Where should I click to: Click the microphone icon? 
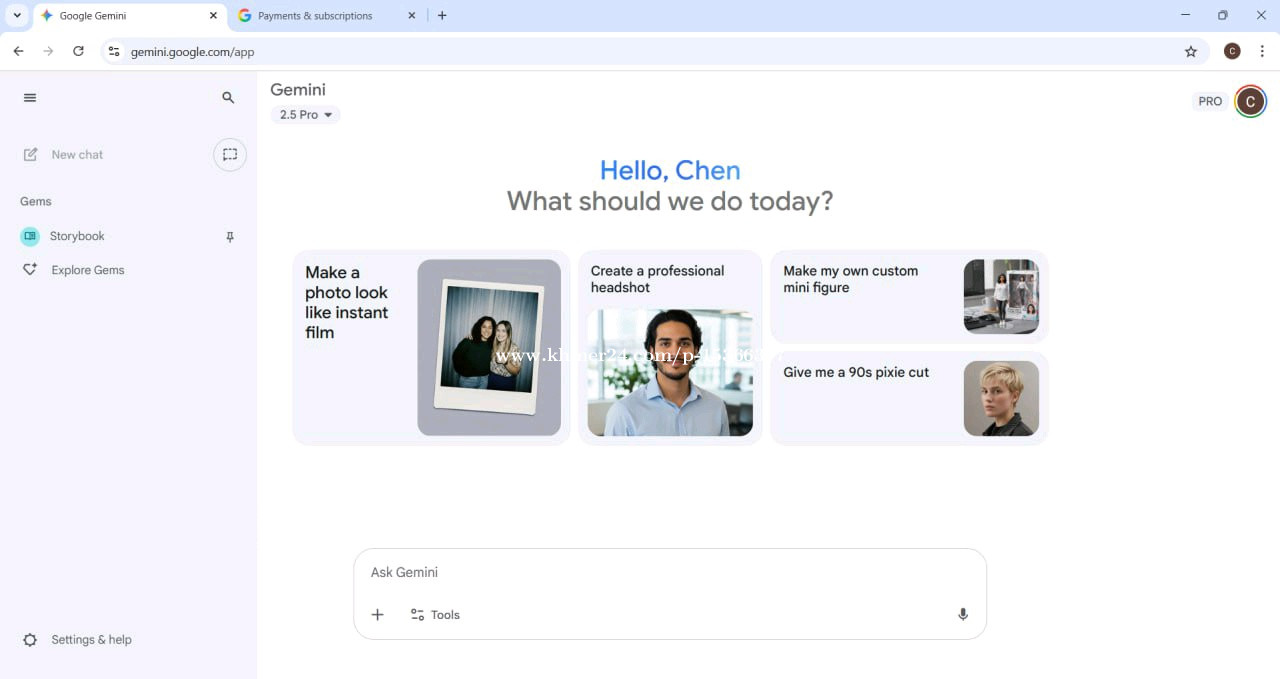962,615
